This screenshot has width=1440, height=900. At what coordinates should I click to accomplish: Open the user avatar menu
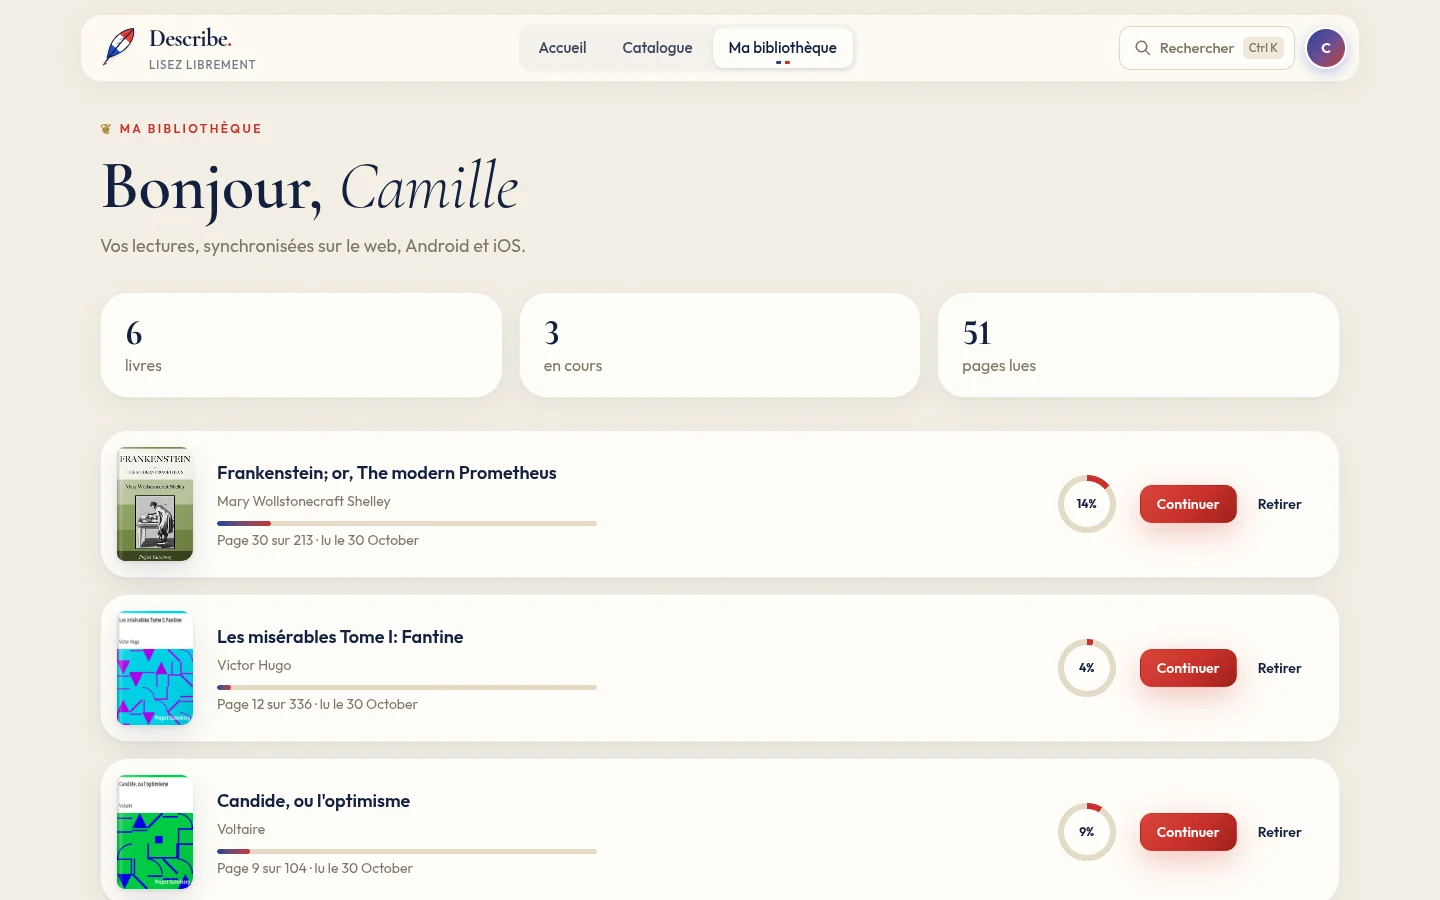[1326, 48]
